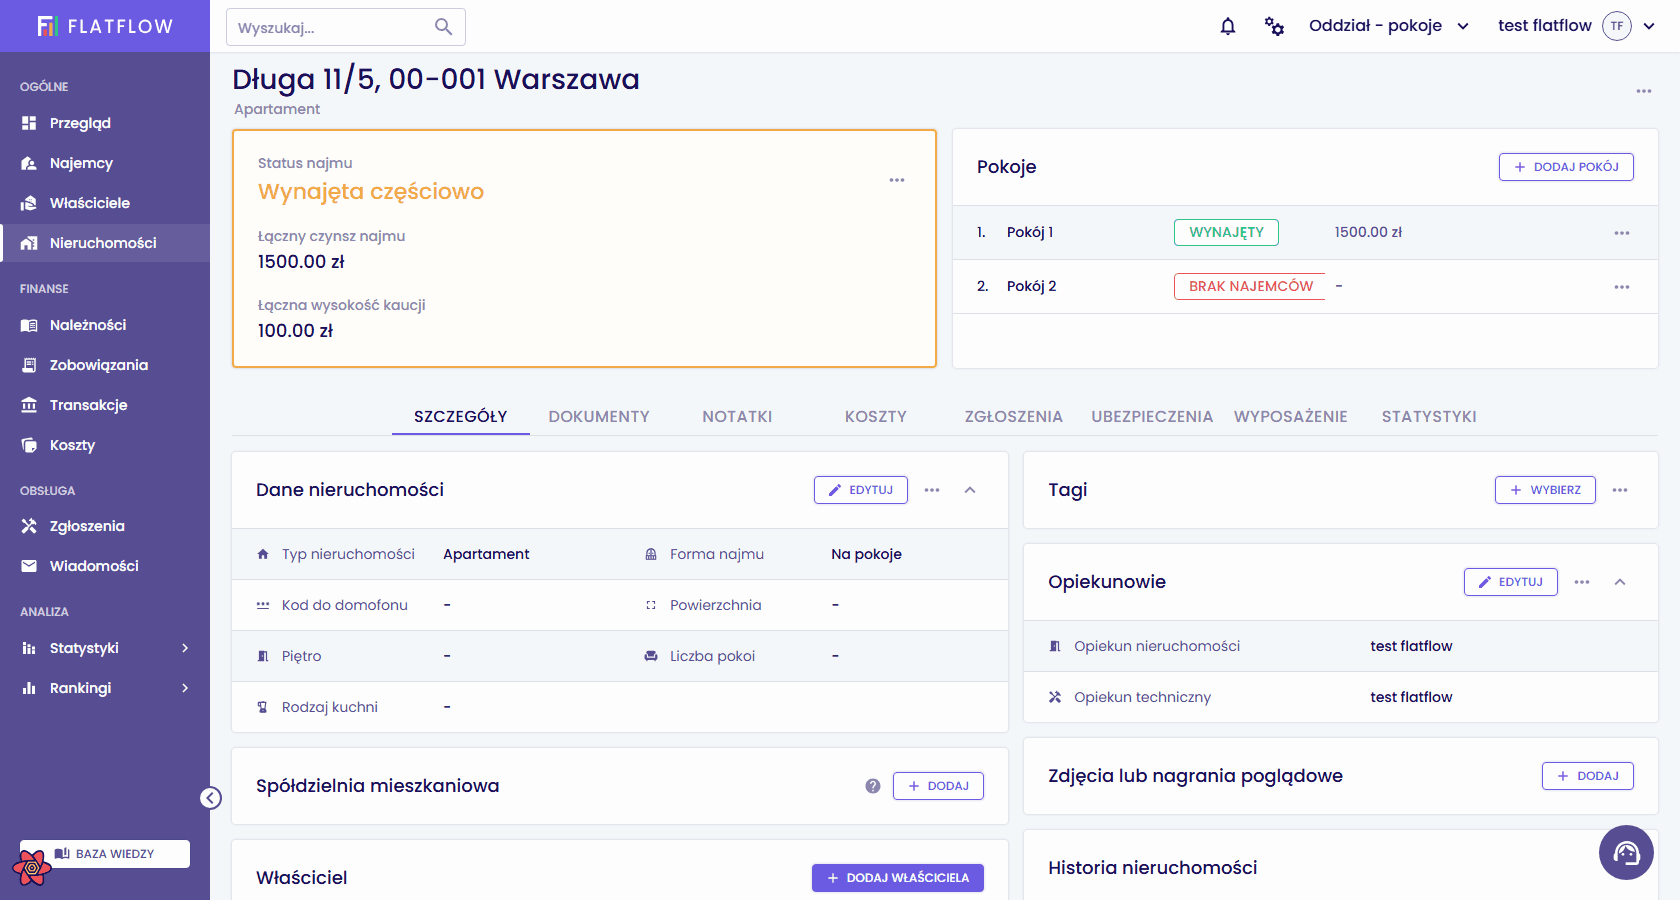Switch to the Ubezpieczenia tab
1680x900 pixels.
(1152, 417)
